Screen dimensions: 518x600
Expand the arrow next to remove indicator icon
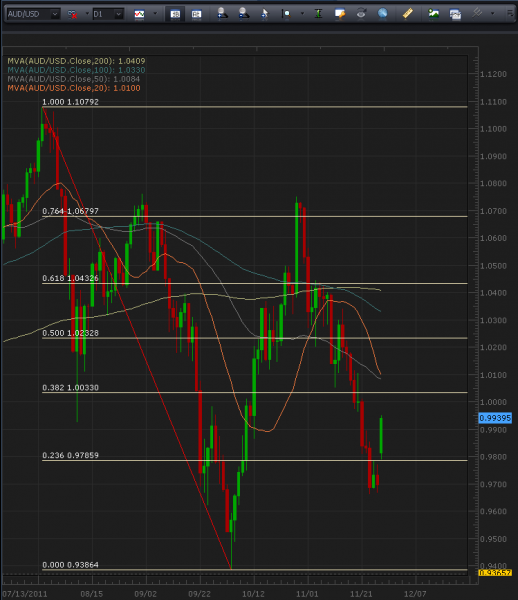pos(87,14)
